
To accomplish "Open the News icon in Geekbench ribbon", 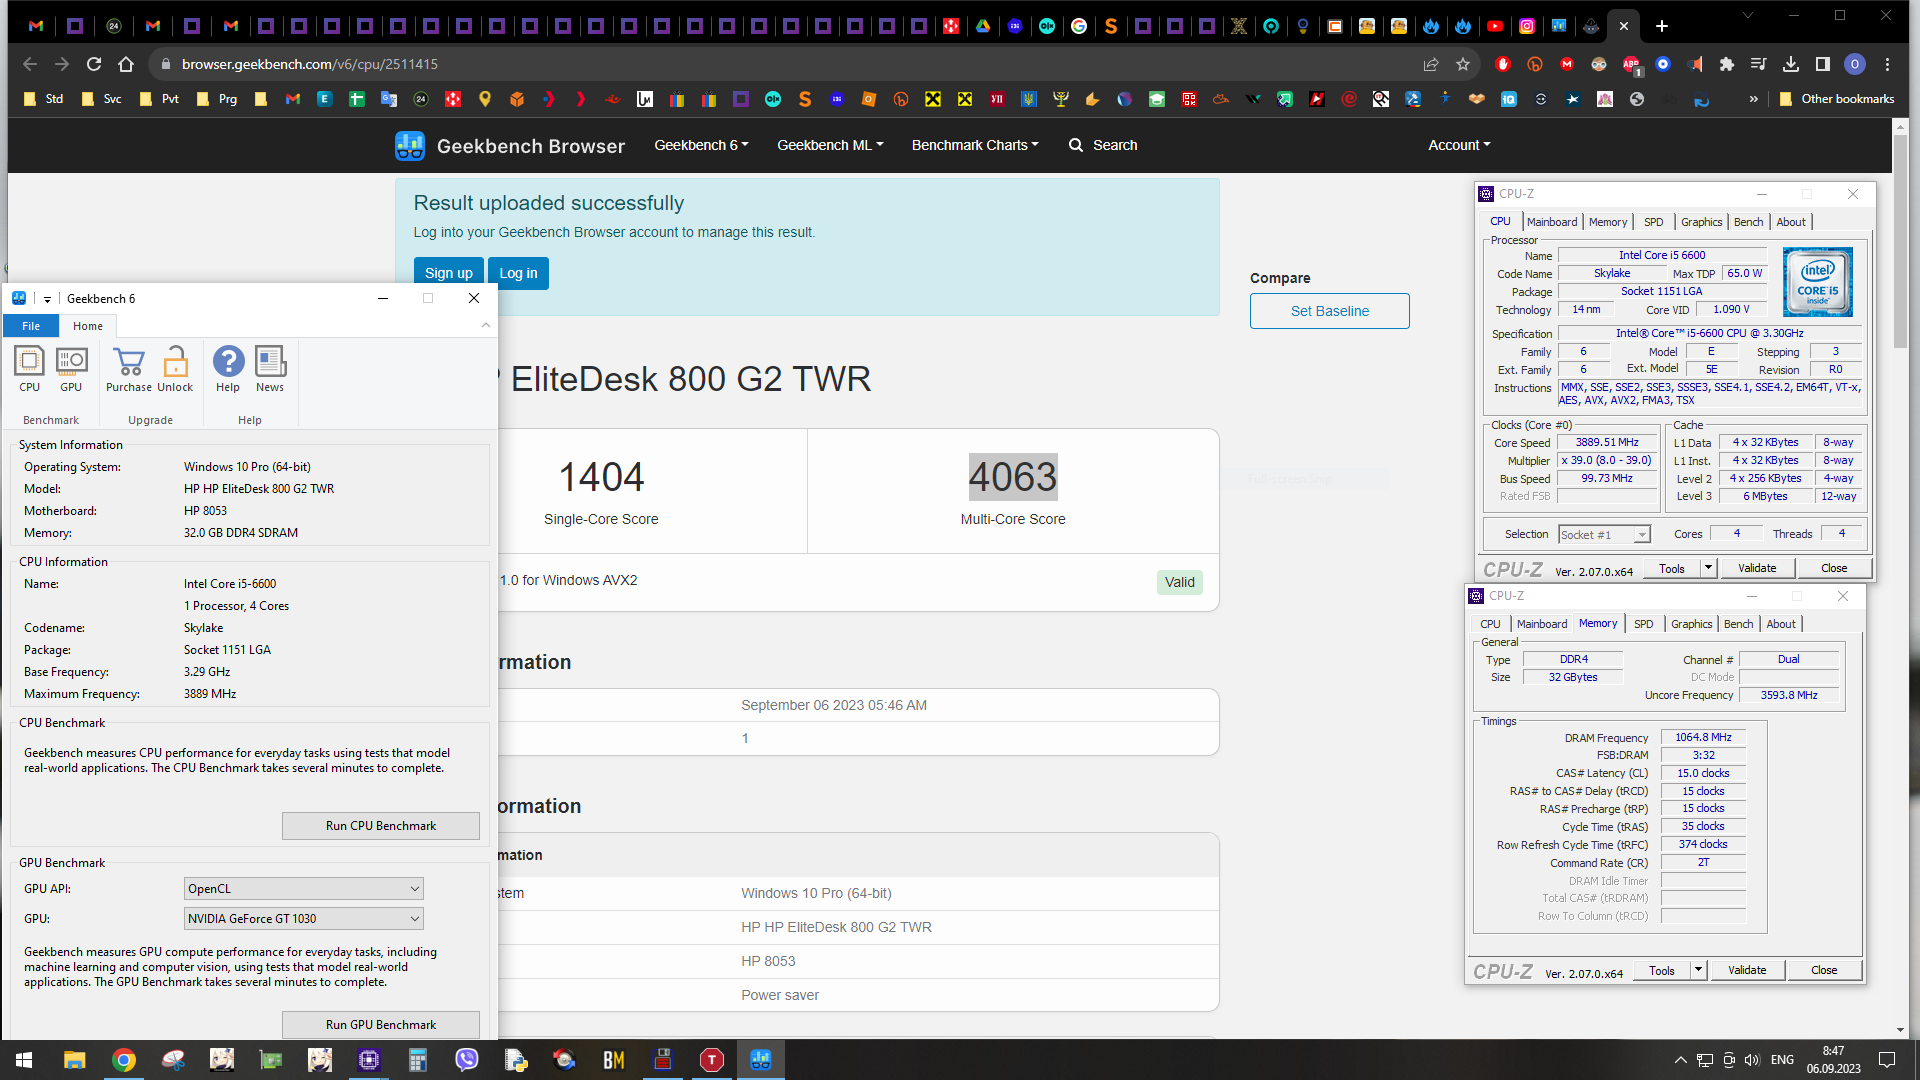I will point(270,368).
